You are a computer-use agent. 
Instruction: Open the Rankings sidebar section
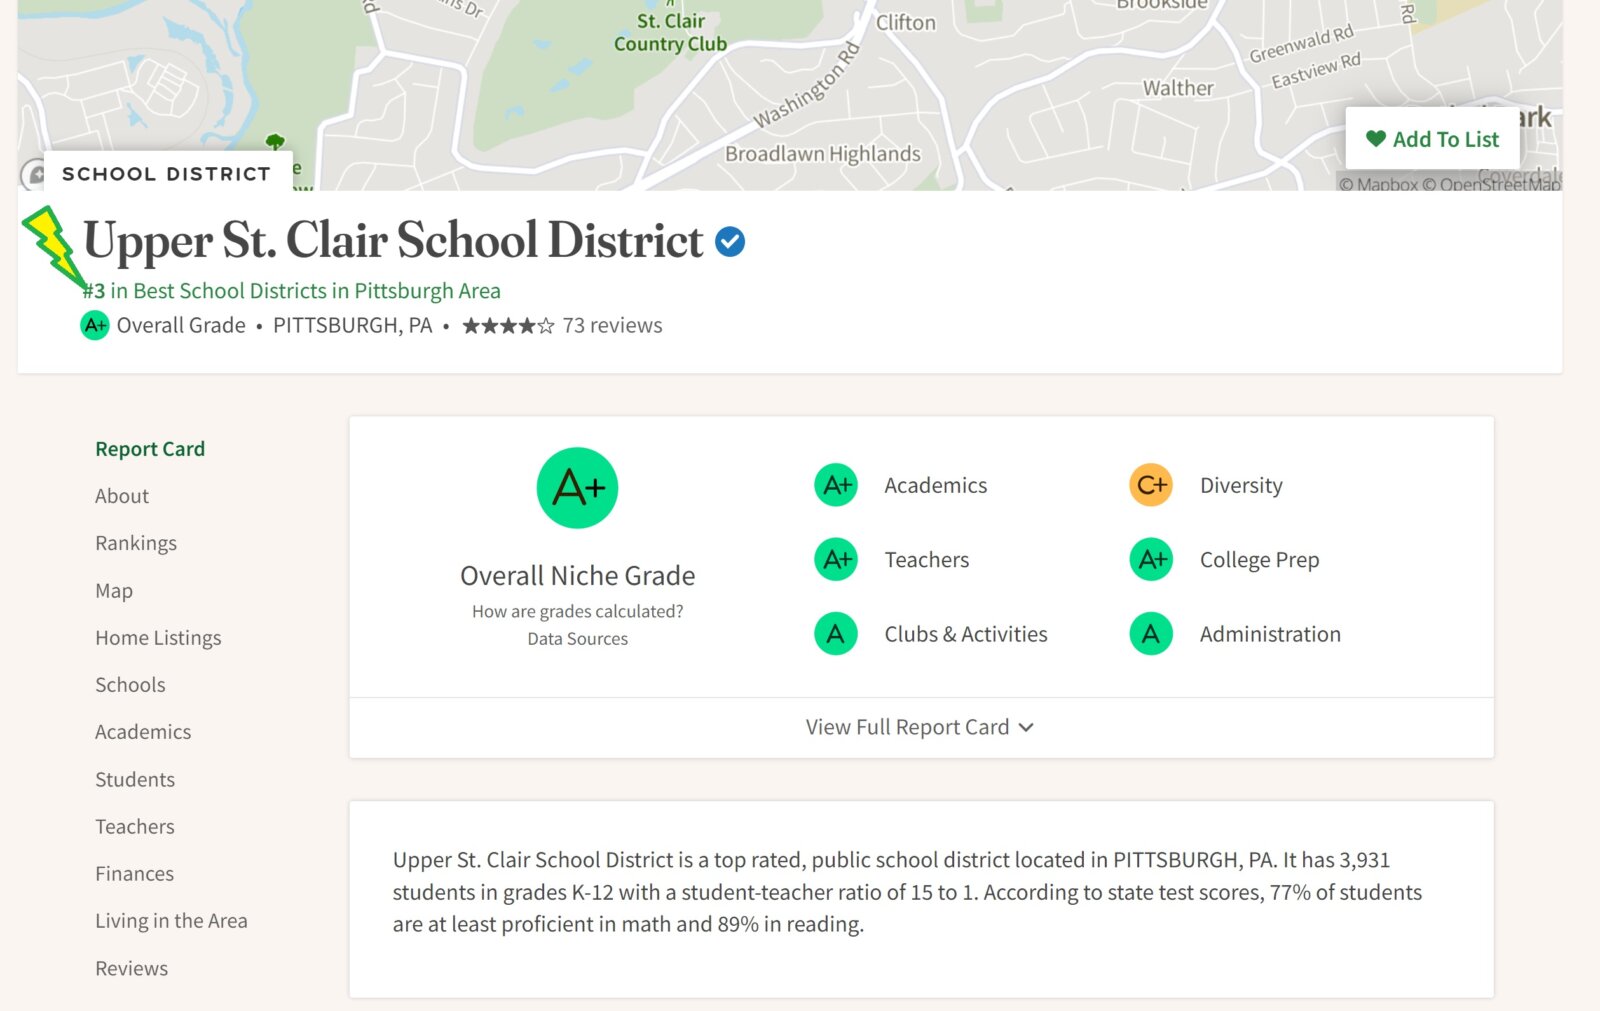click(x=136, y=543)
